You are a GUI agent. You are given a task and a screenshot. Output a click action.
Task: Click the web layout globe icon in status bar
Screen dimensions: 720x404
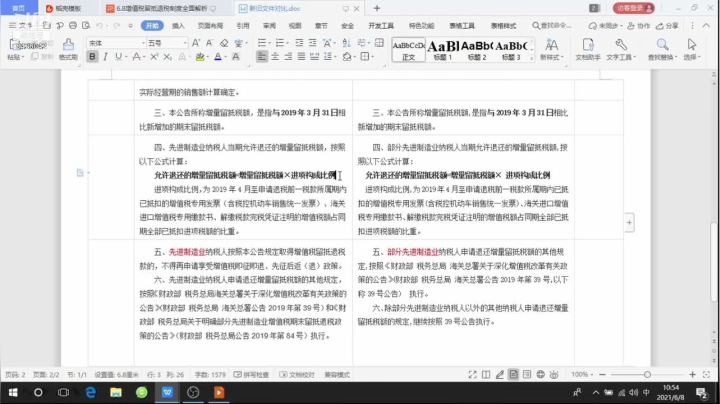(x=540, y=375)
